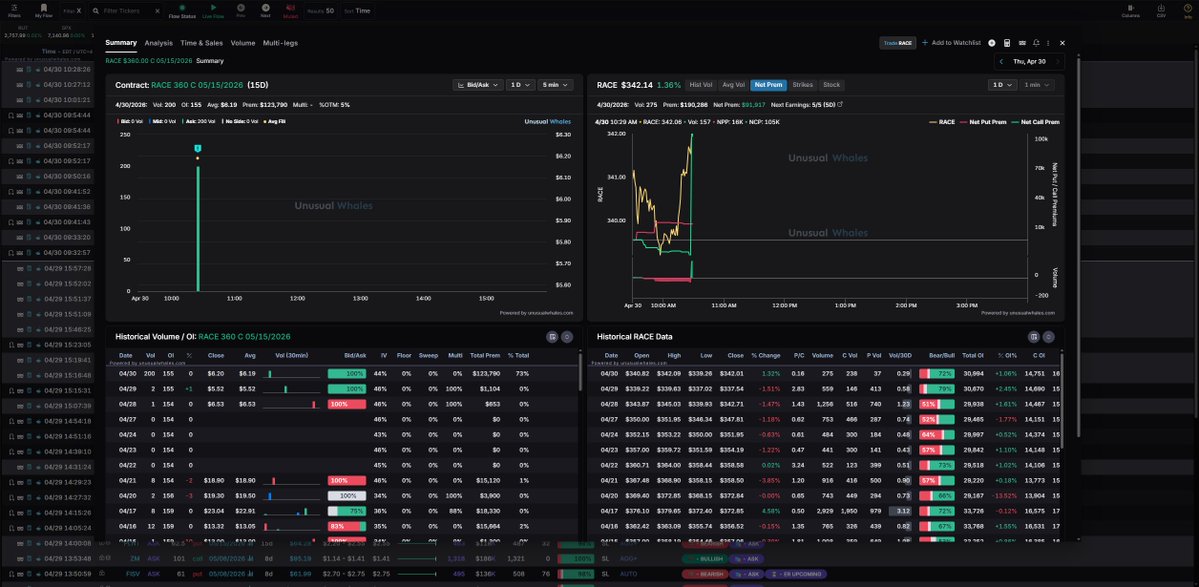Click Add to Watchlist
1199x587 pixels.
pos(951,43)
